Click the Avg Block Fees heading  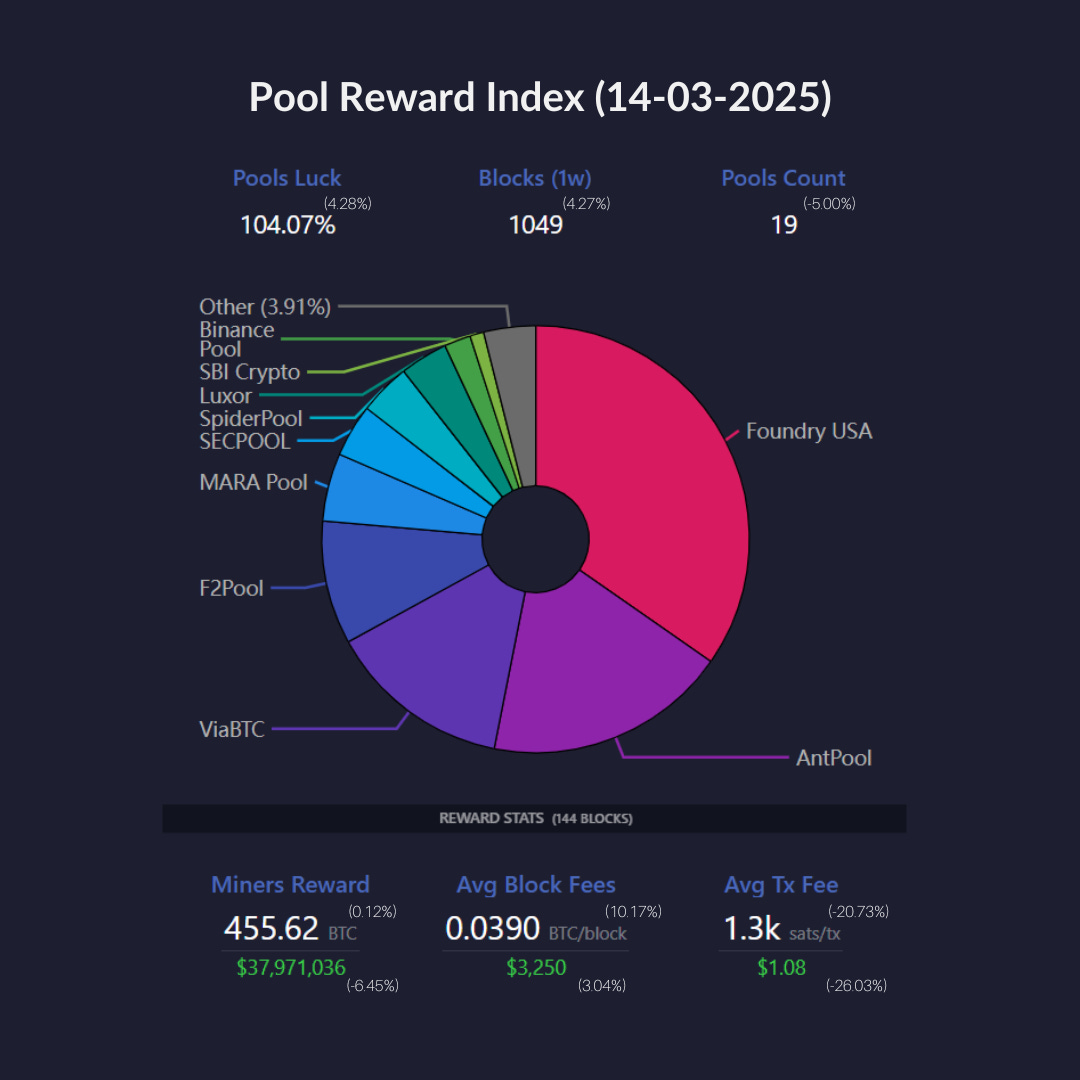tap(536, 884)
